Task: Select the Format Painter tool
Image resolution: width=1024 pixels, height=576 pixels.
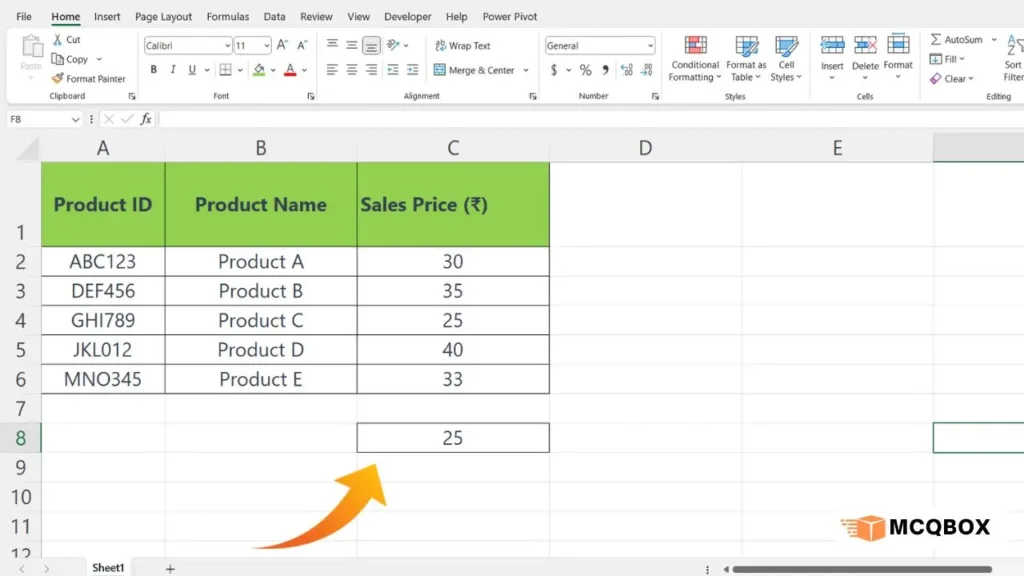Action: click(x=89, y=78)
